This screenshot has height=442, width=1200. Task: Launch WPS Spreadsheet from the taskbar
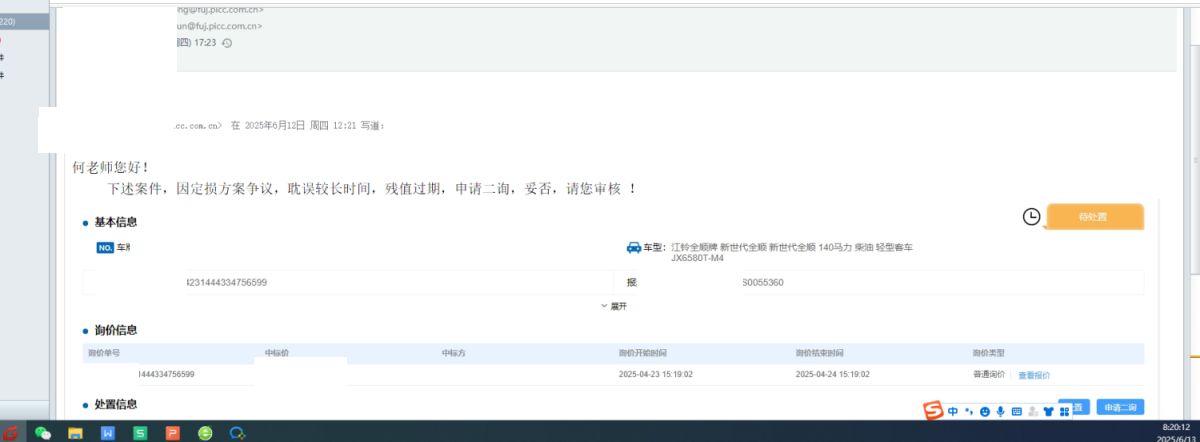(140, 433)
